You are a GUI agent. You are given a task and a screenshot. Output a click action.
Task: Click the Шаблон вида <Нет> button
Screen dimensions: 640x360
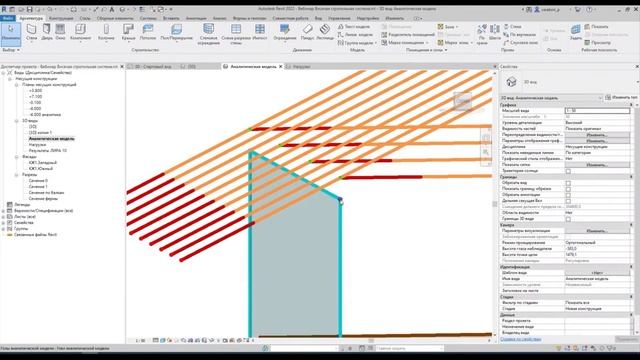click(x=597, y=273)
